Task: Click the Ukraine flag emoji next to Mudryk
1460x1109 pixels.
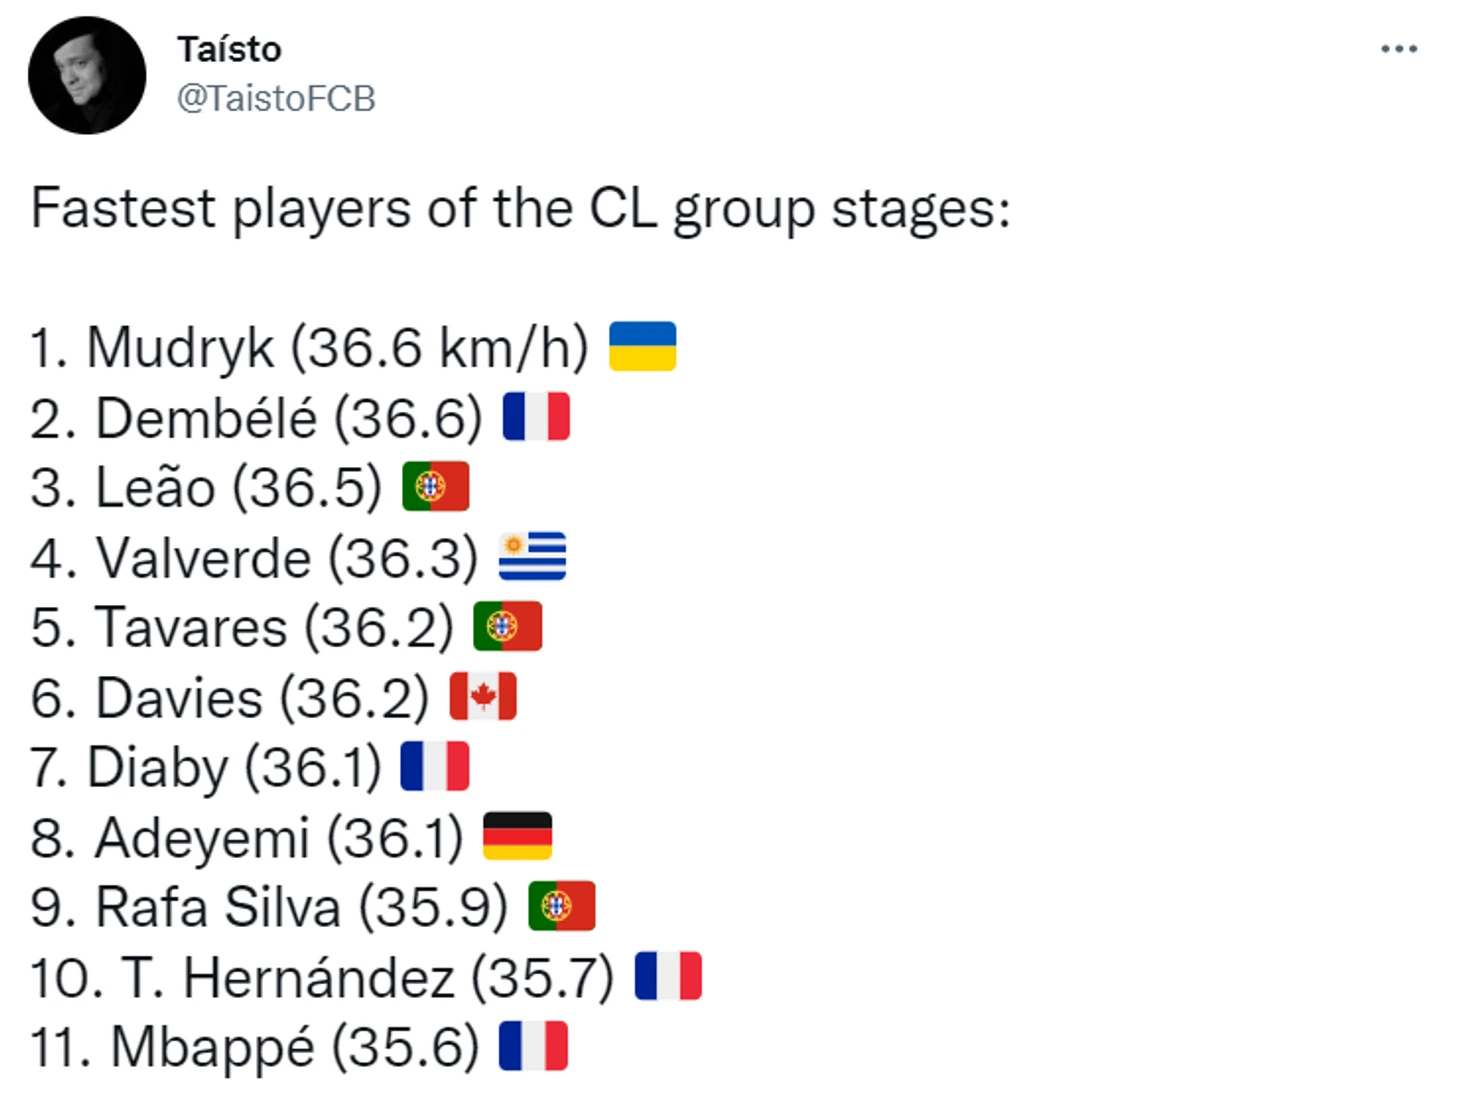Action: pos(643,347)
